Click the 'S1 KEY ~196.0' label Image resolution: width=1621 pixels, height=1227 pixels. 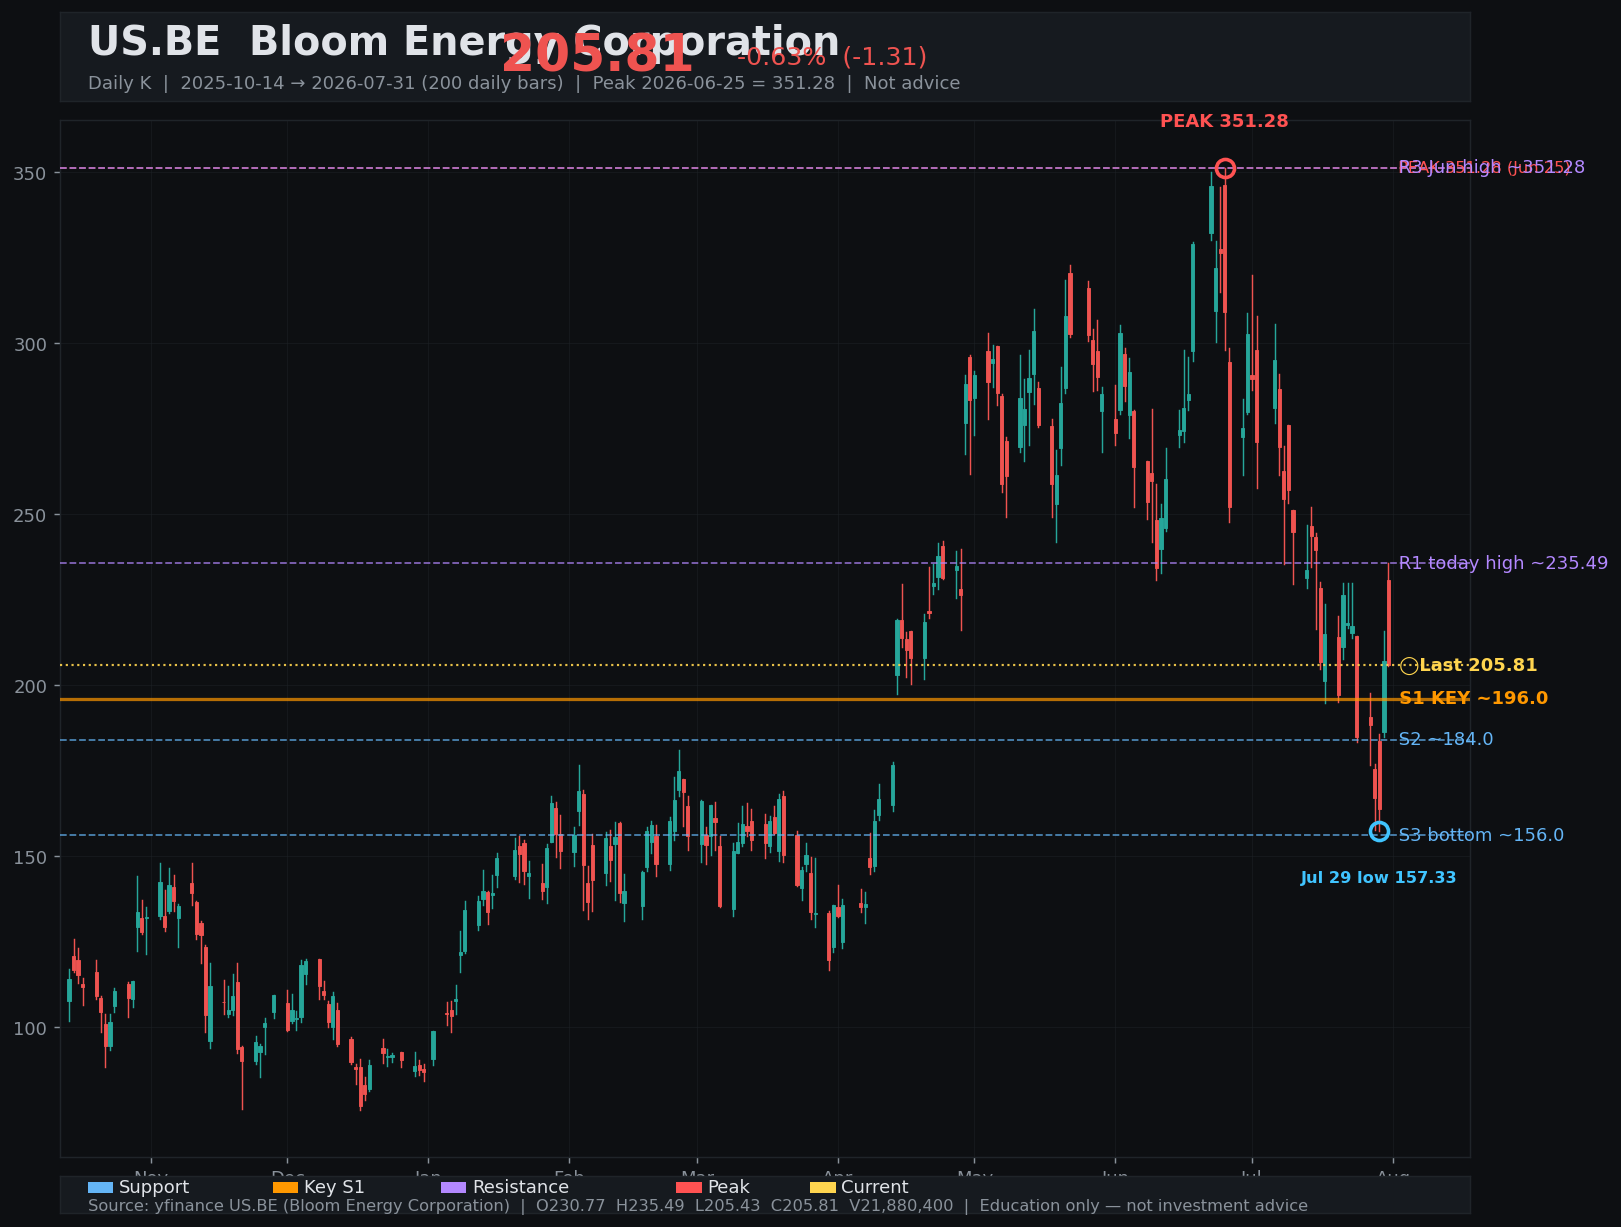coord(1473,698)
